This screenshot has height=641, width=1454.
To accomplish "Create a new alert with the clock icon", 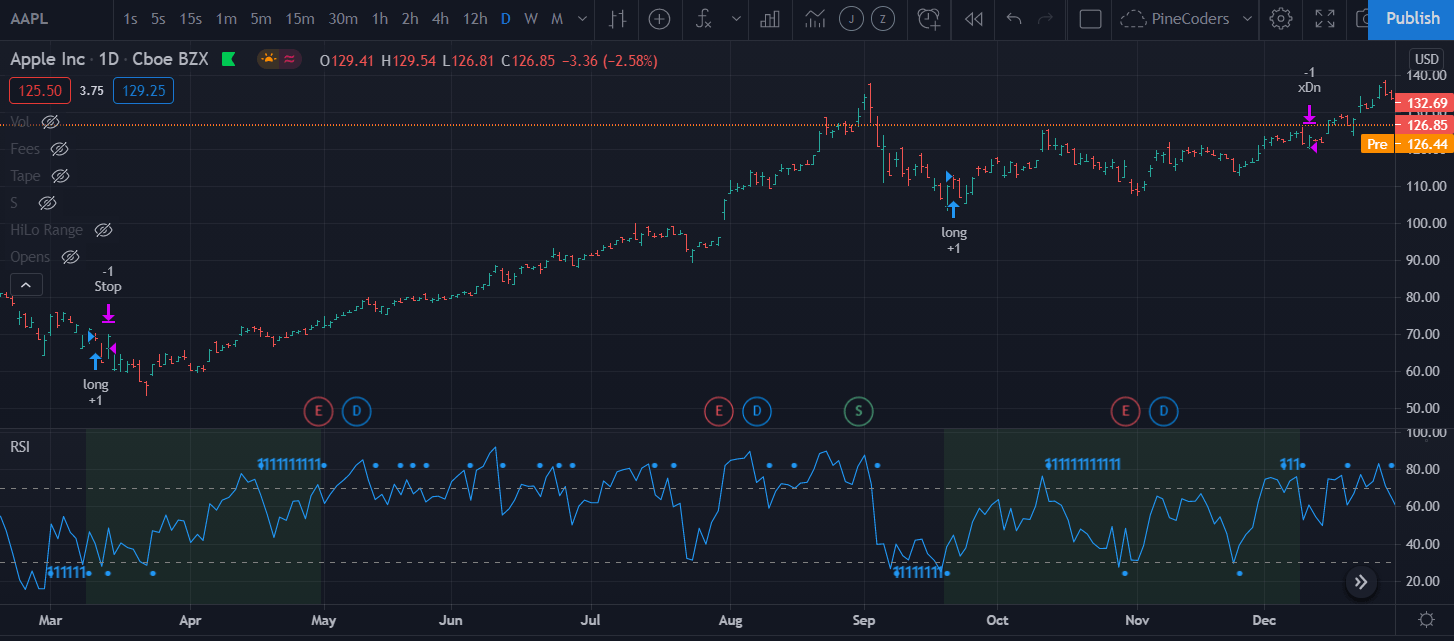I will 928,20.
